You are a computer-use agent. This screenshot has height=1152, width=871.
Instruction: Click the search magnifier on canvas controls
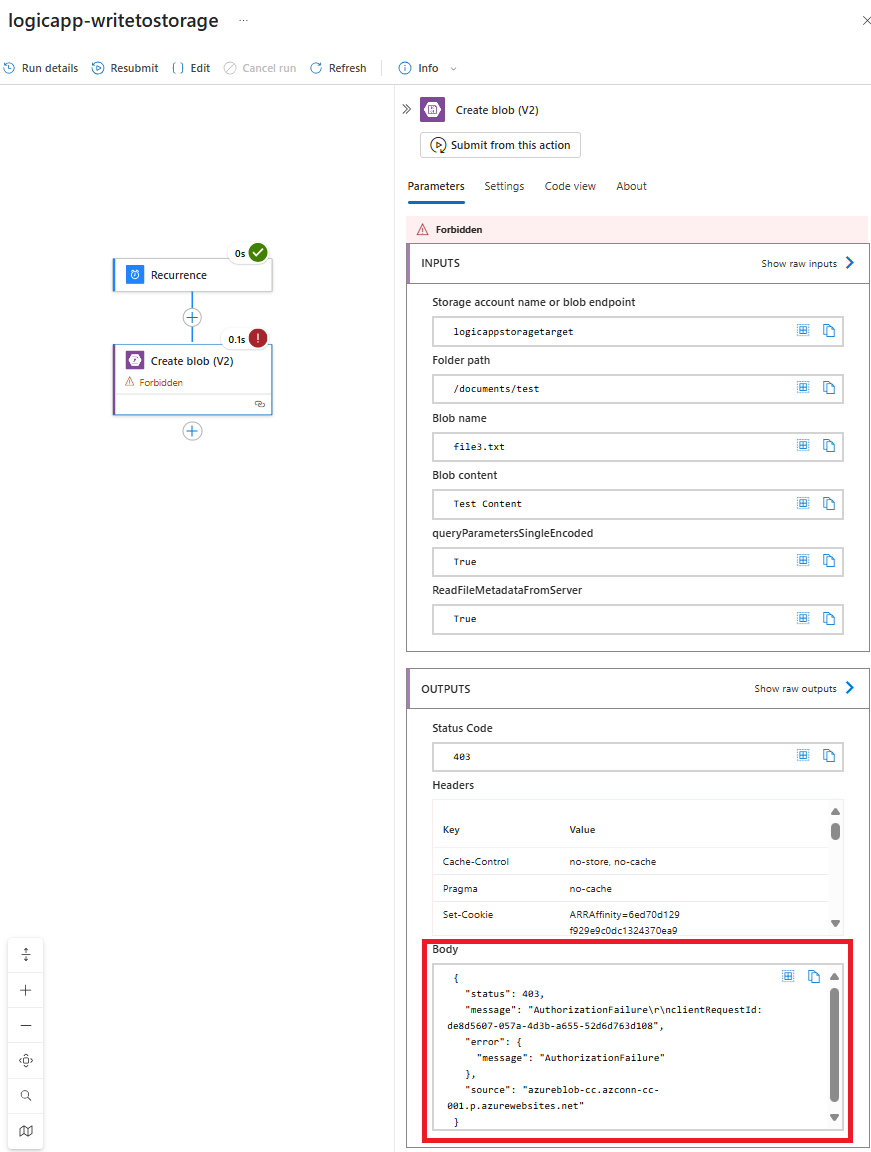(x=26, y=1096)
